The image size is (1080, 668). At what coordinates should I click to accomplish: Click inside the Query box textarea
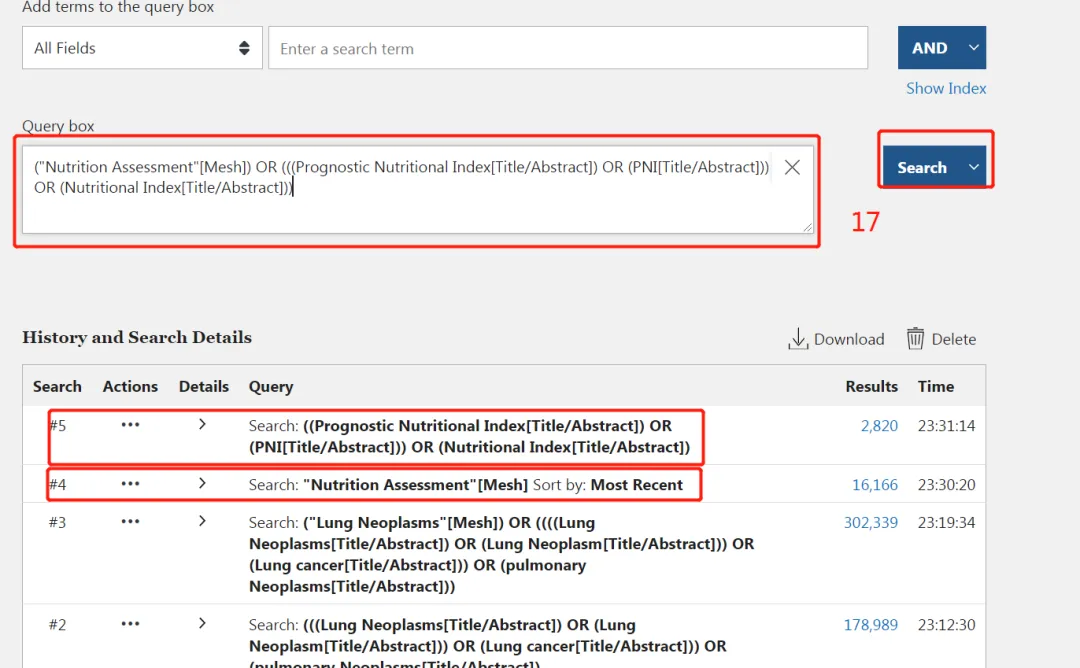pos(417,189)
